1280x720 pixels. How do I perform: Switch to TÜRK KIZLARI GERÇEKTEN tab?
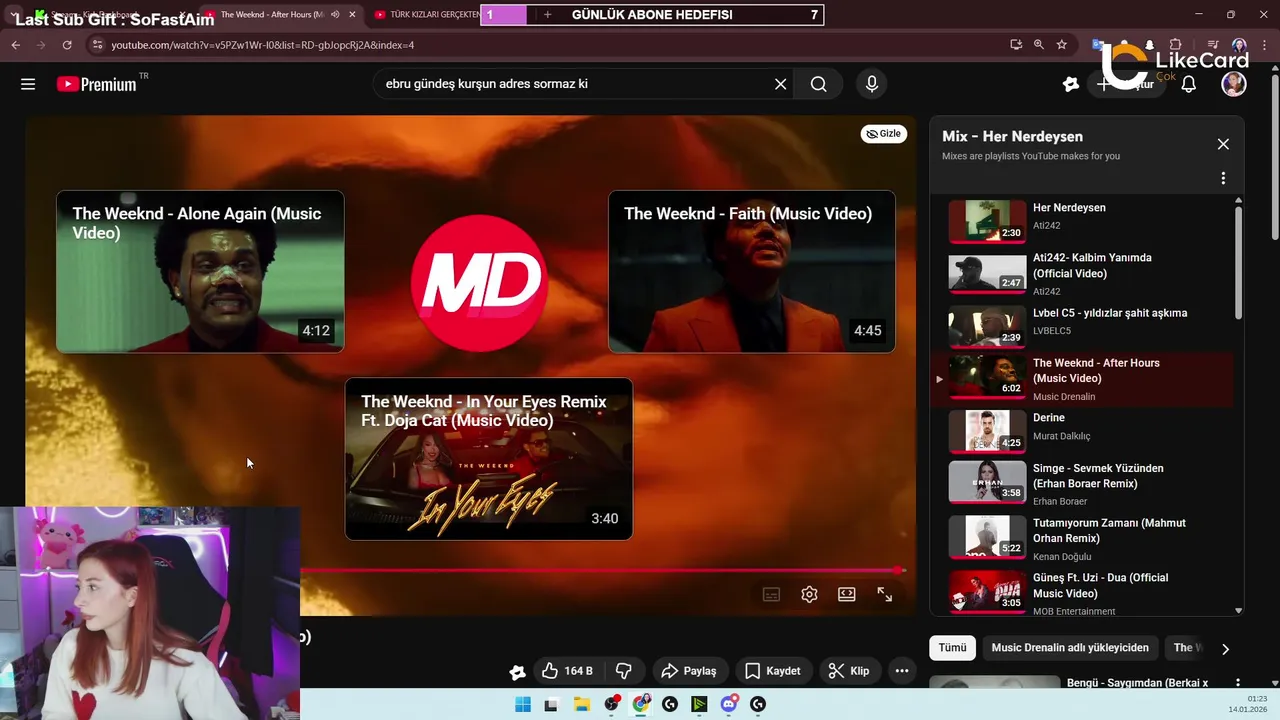point(428,15)
